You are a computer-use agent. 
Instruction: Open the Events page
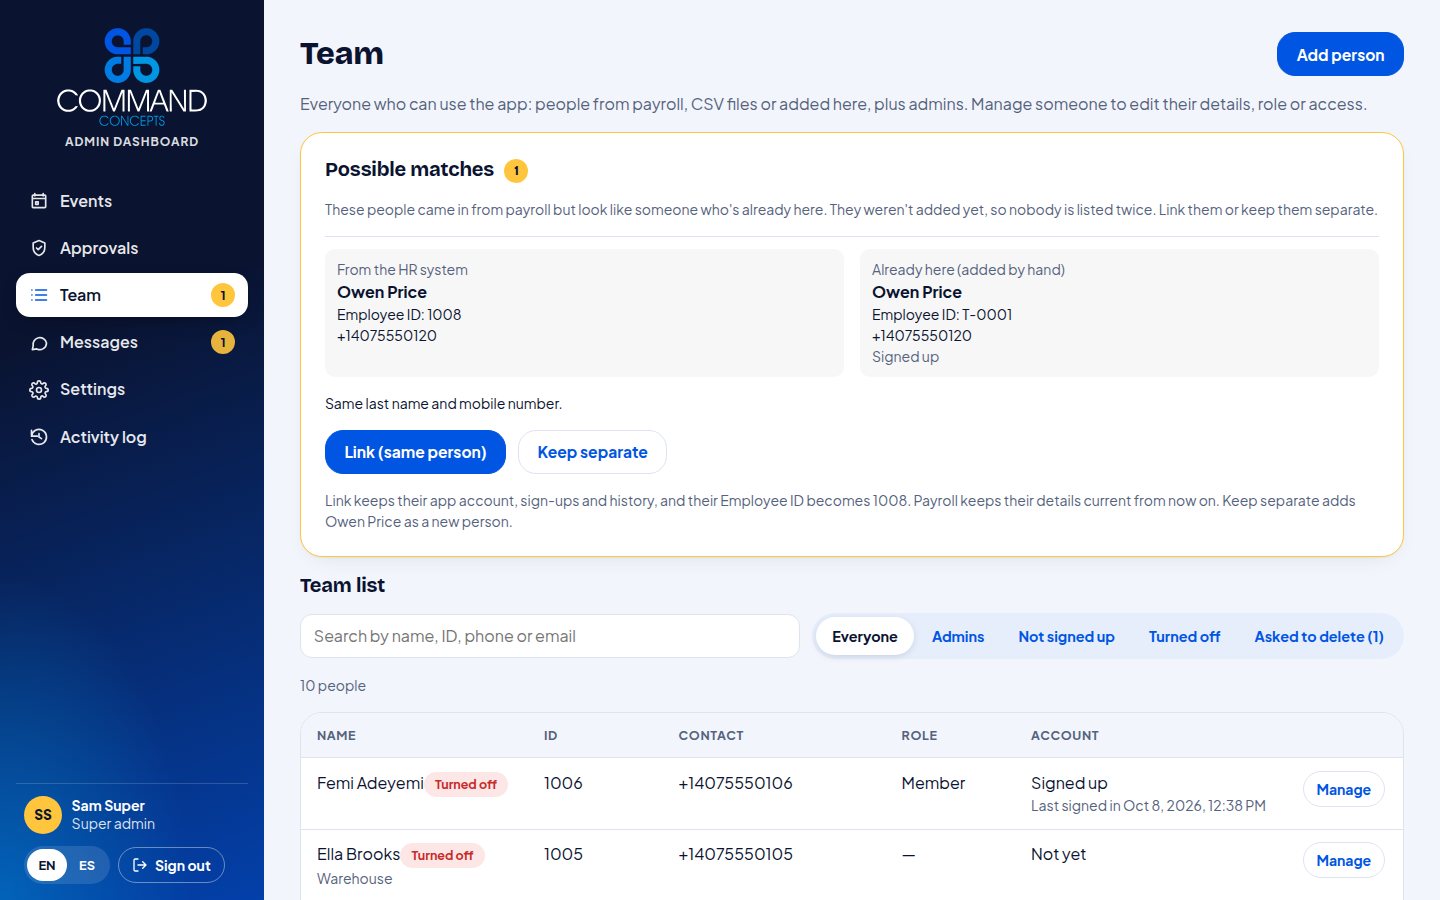tap(132, 201)
